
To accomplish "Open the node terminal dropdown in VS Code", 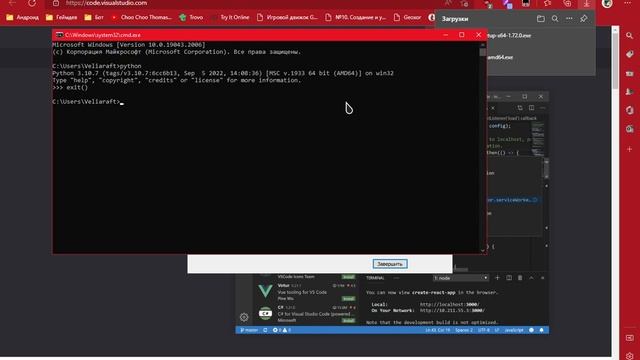I will tap(460, 278).
